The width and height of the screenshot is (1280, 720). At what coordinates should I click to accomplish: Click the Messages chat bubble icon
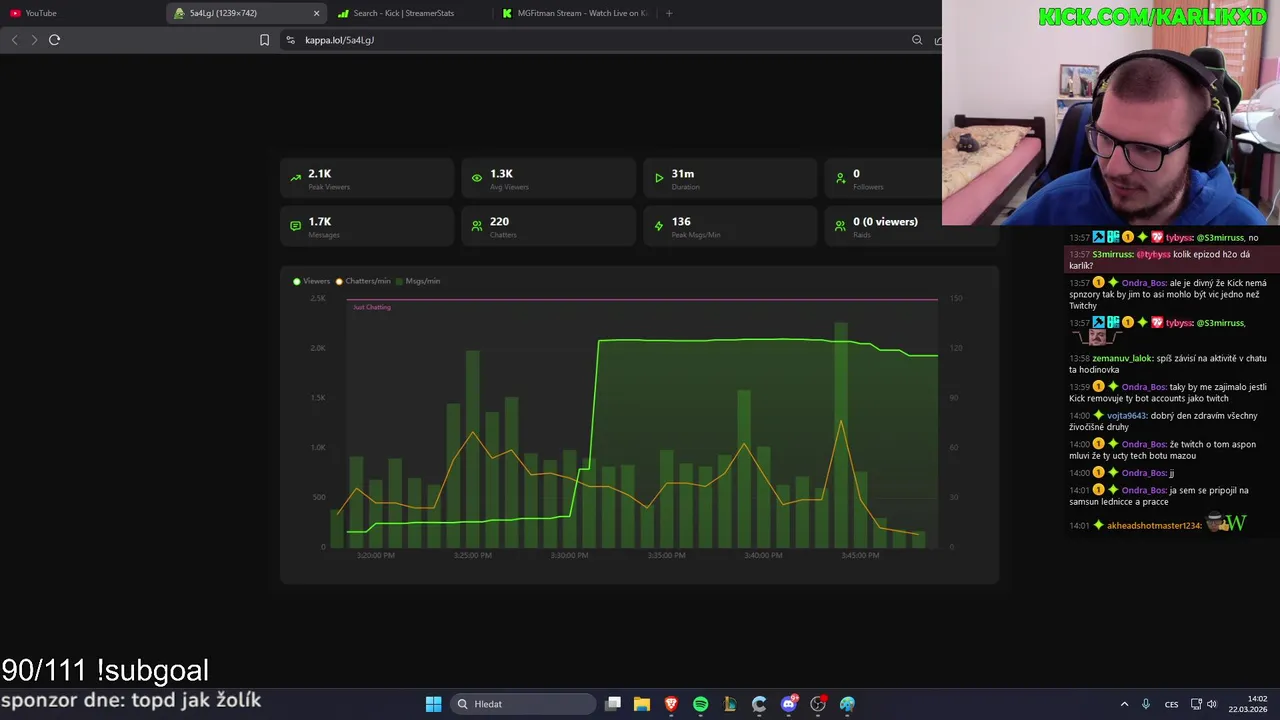point(295,226)
